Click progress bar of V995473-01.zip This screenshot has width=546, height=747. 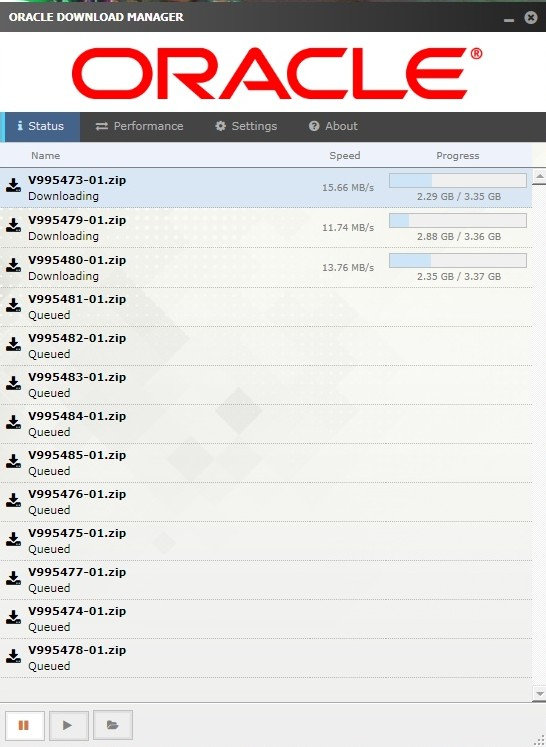[458, 181]
